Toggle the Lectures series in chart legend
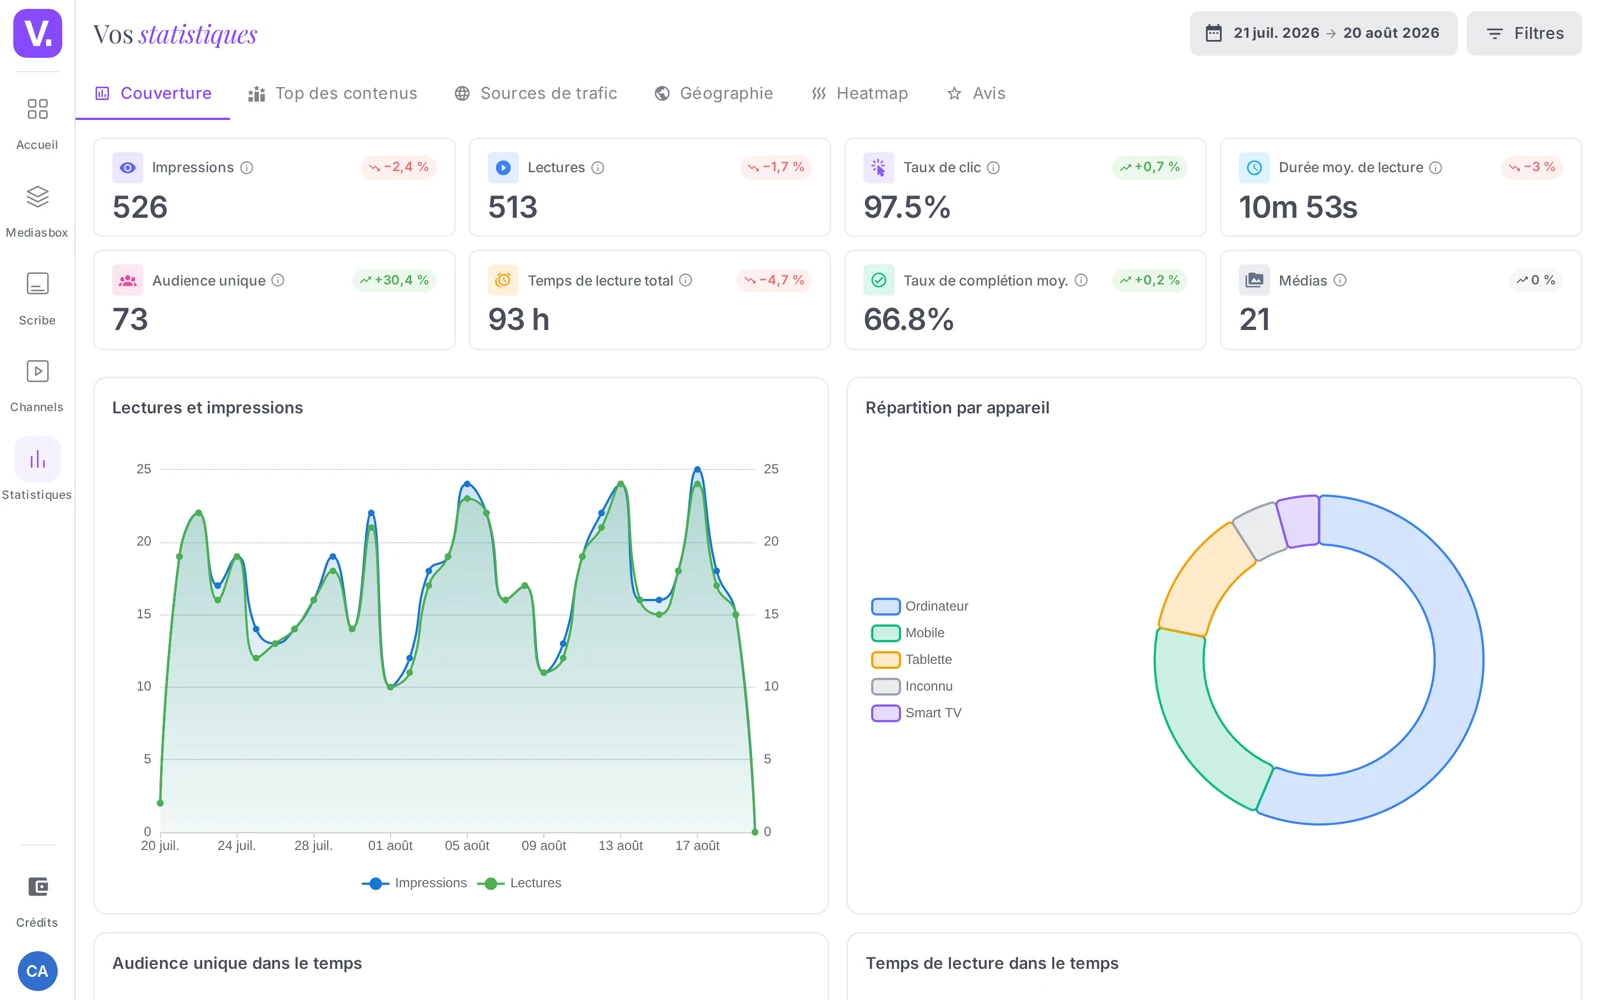The image size is (1600, 1000). point(519,883)
